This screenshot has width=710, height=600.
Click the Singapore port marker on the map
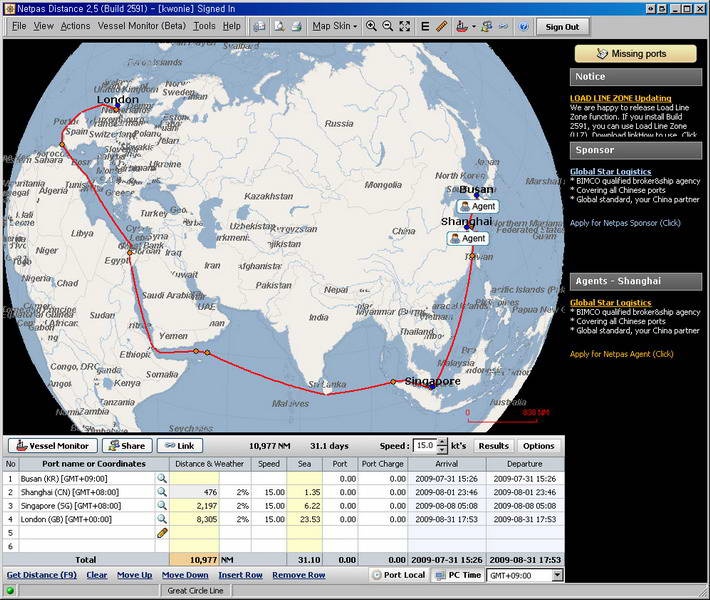coord(432,387)
